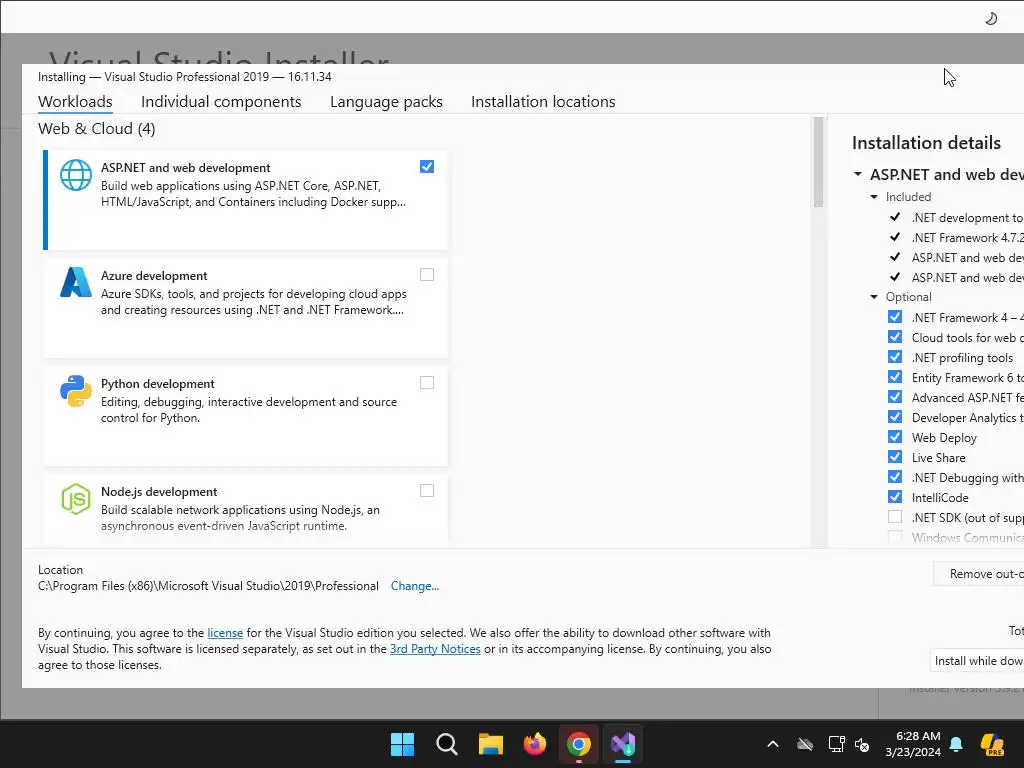Viewport: 1024px width, 768px height.
Task: Click Visual Studio Installer taskbar icon
Action: [623, 744]
